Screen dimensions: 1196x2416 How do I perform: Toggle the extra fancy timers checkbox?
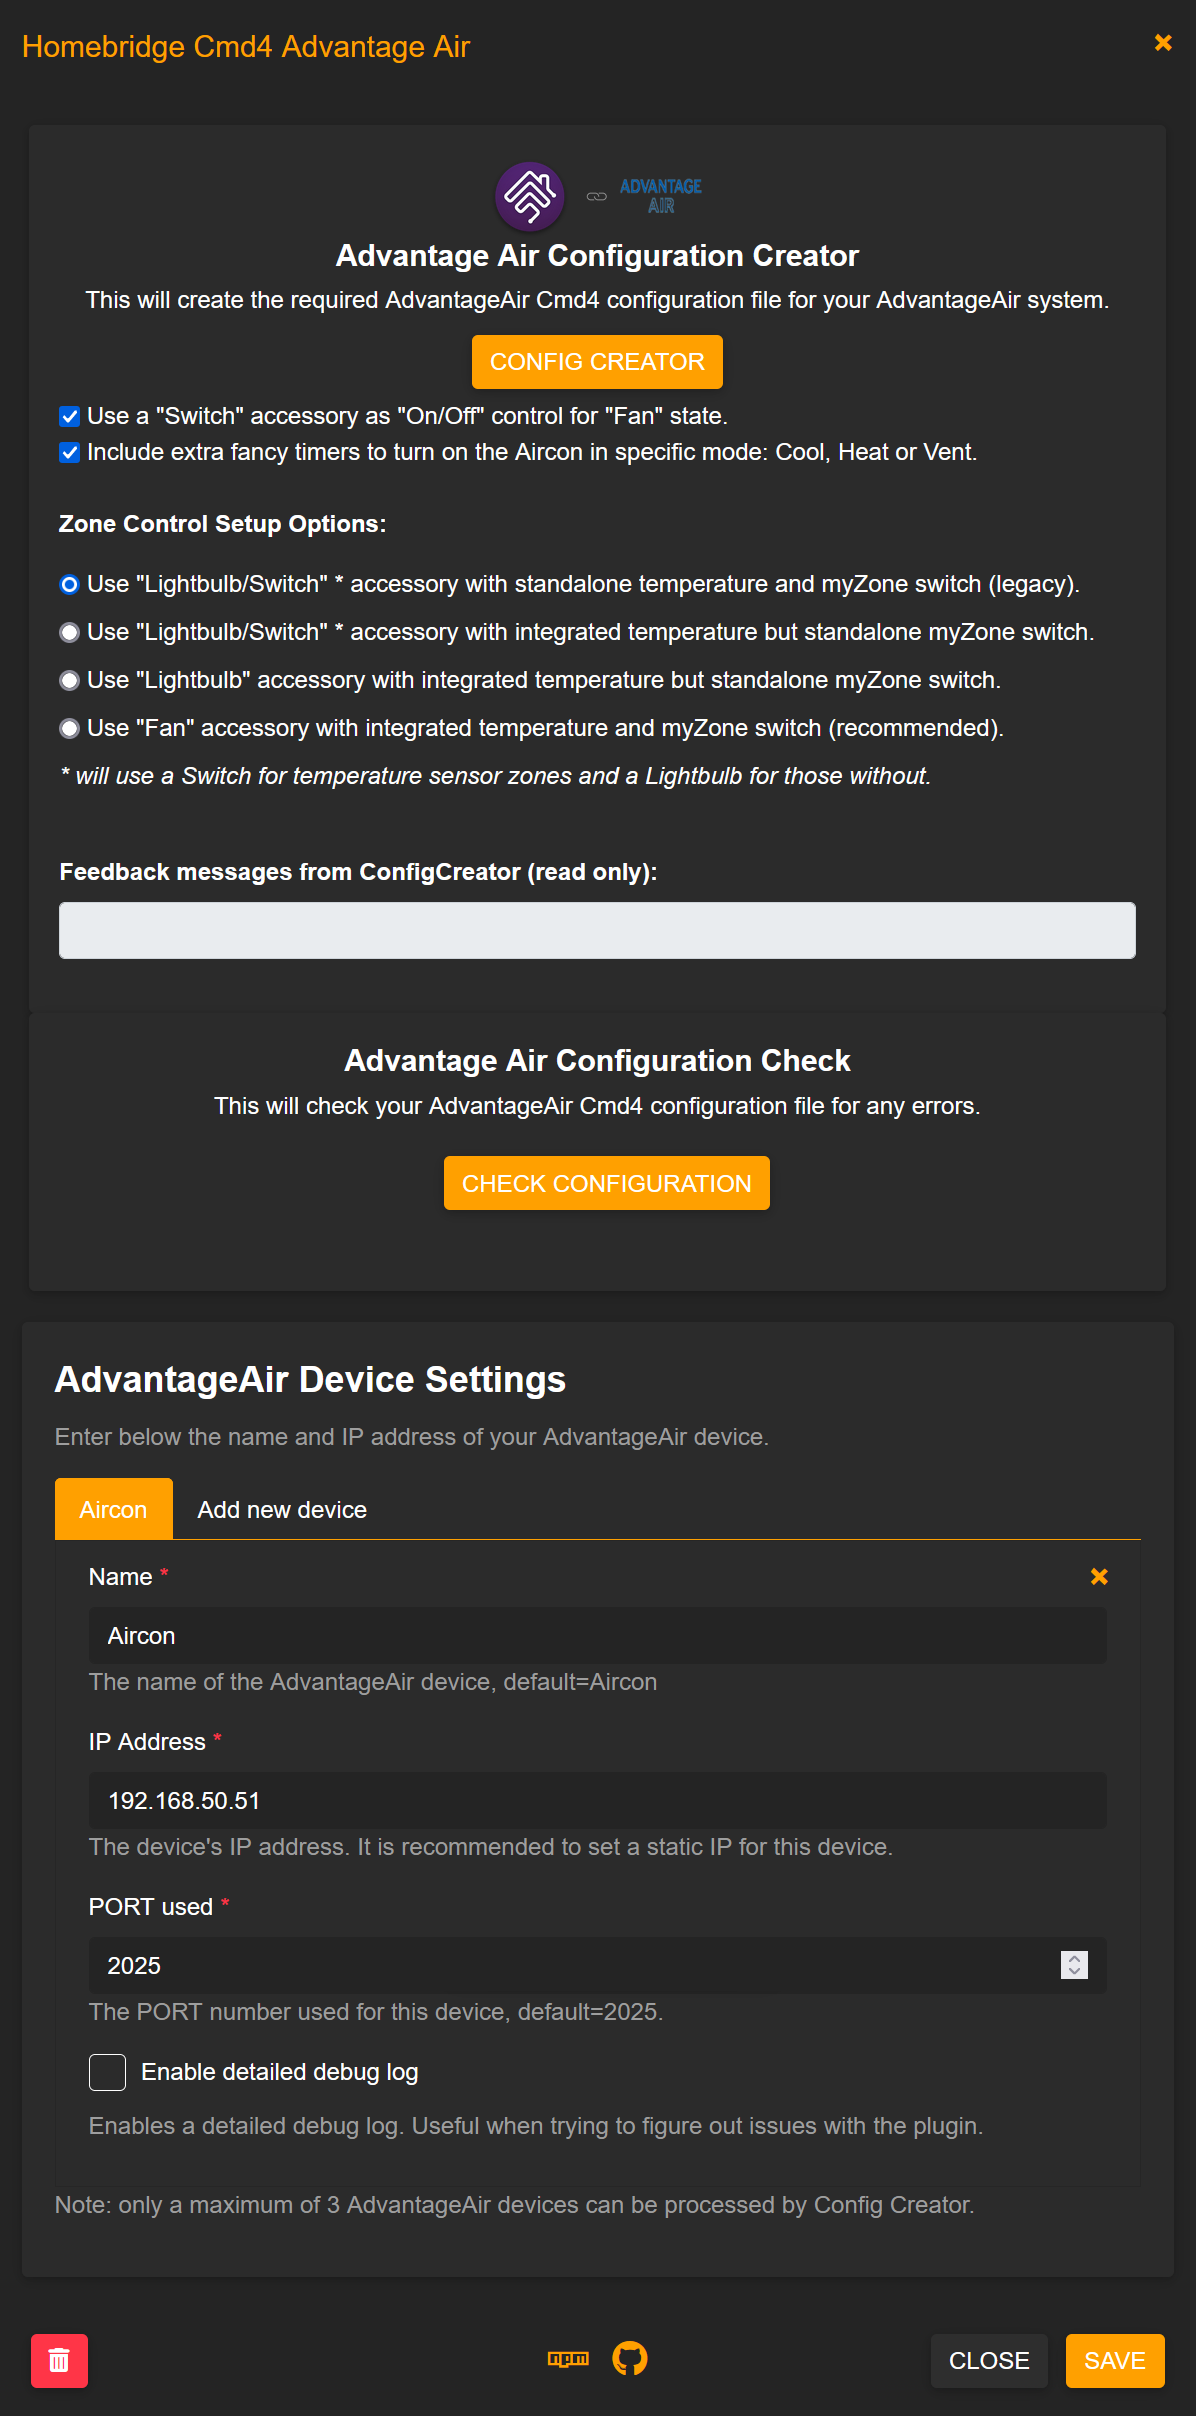tap(69, 452)
